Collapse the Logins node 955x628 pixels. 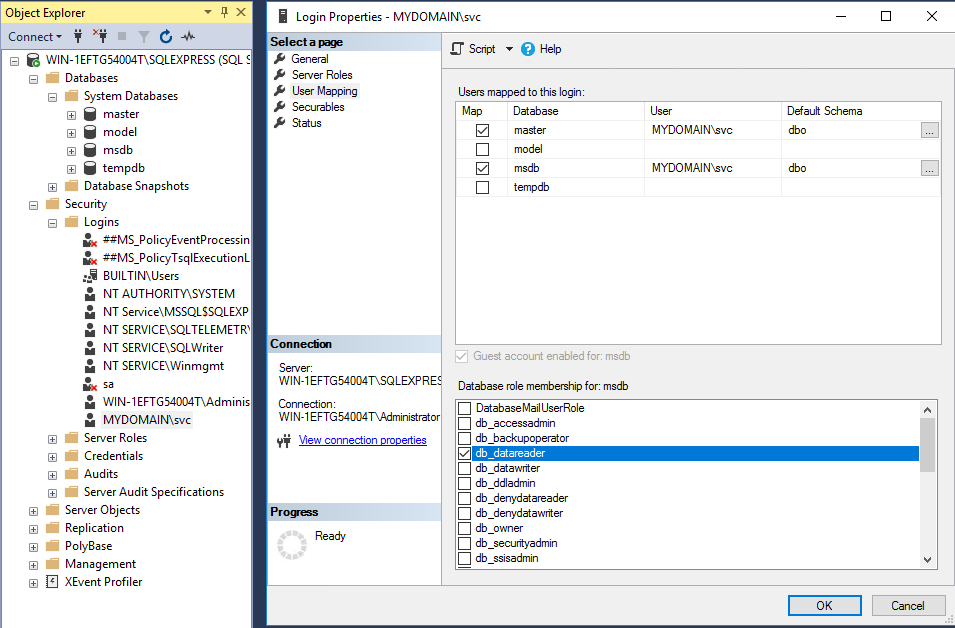[52, 223]
